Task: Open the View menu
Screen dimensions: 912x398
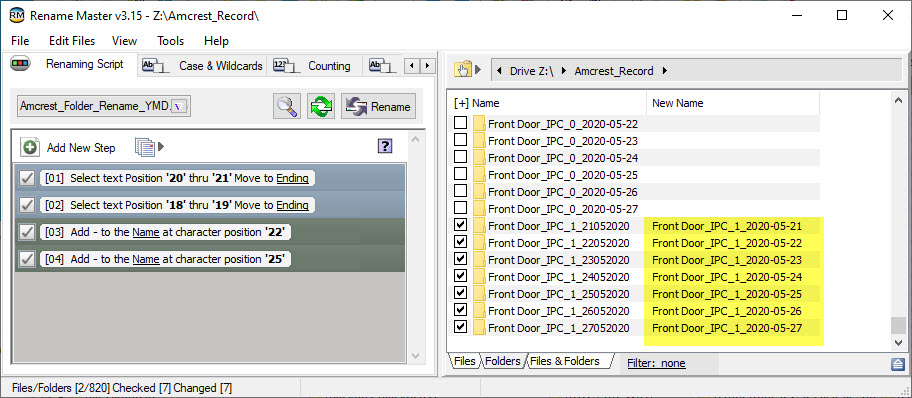Action: point(124,41)
